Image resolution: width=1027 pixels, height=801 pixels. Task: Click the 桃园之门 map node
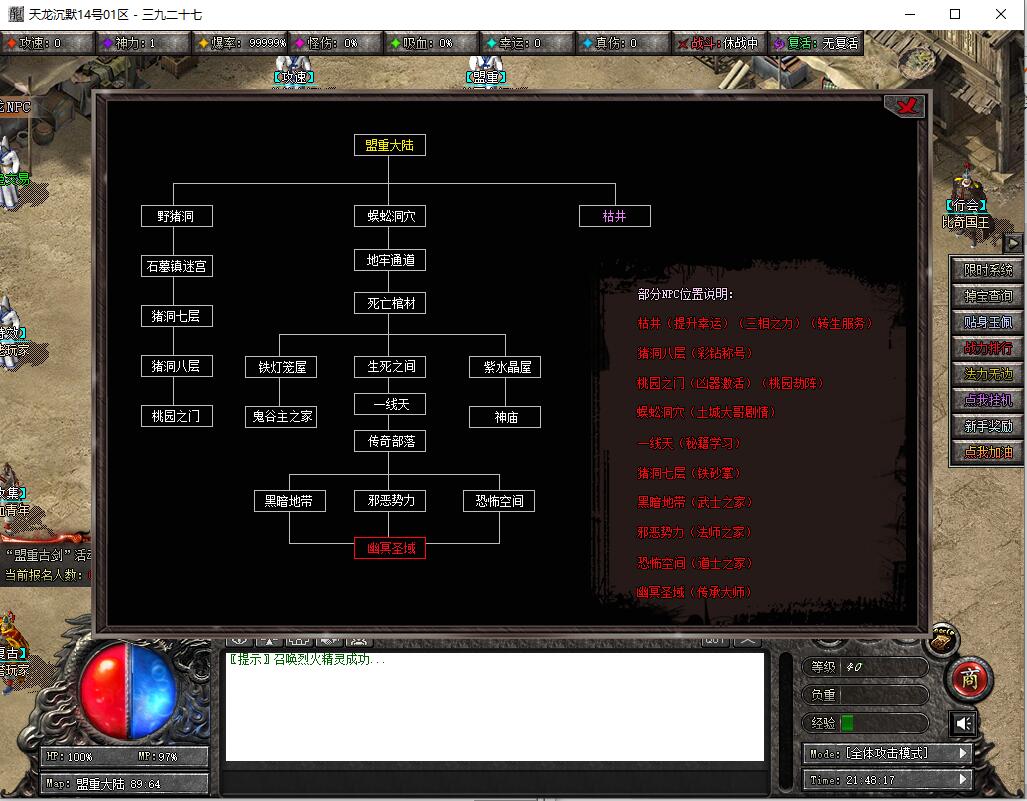tap(177, 416)
